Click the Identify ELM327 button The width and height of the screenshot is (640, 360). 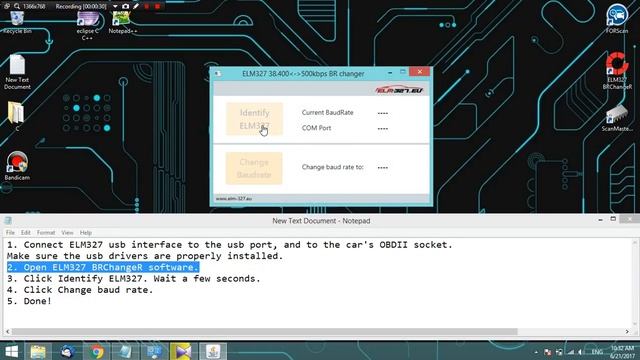pyautogui.click(x=254, y=119)
